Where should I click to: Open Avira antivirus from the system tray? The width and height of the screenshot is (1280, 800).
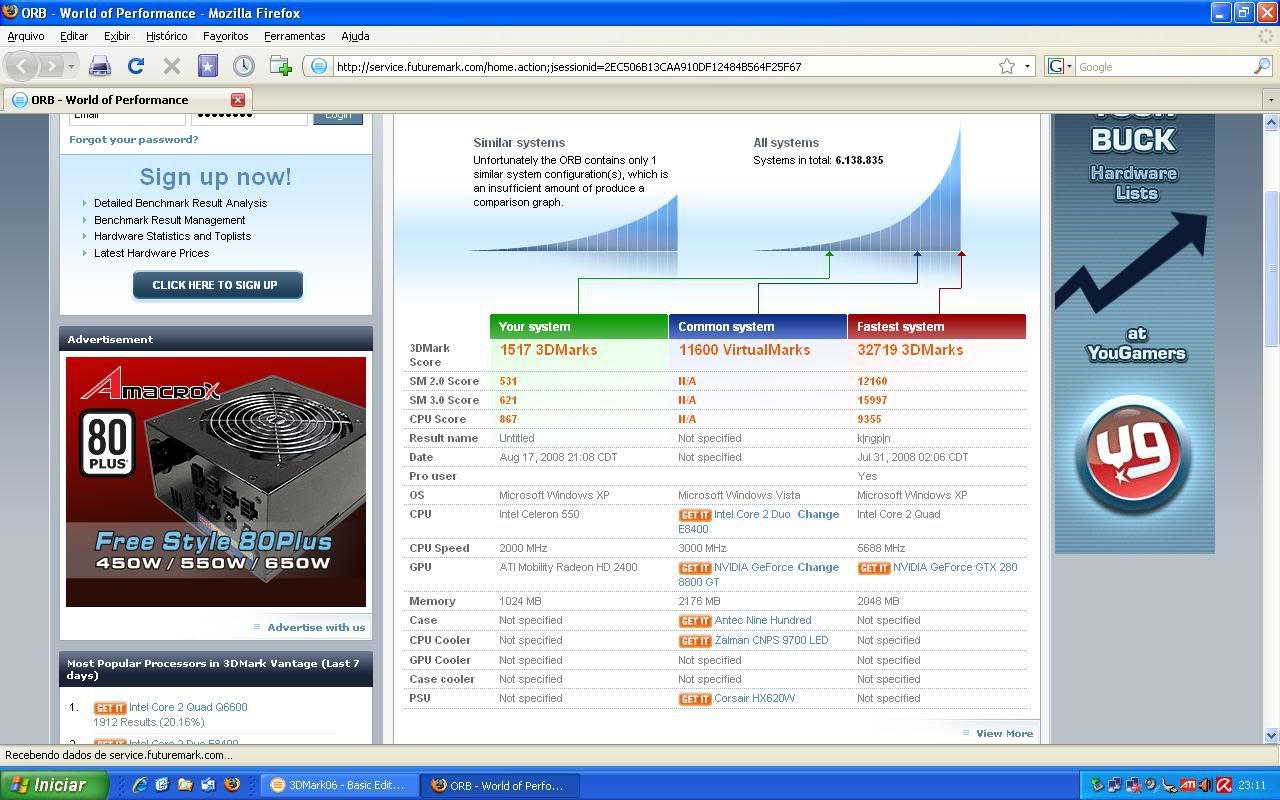[1223, 785]
